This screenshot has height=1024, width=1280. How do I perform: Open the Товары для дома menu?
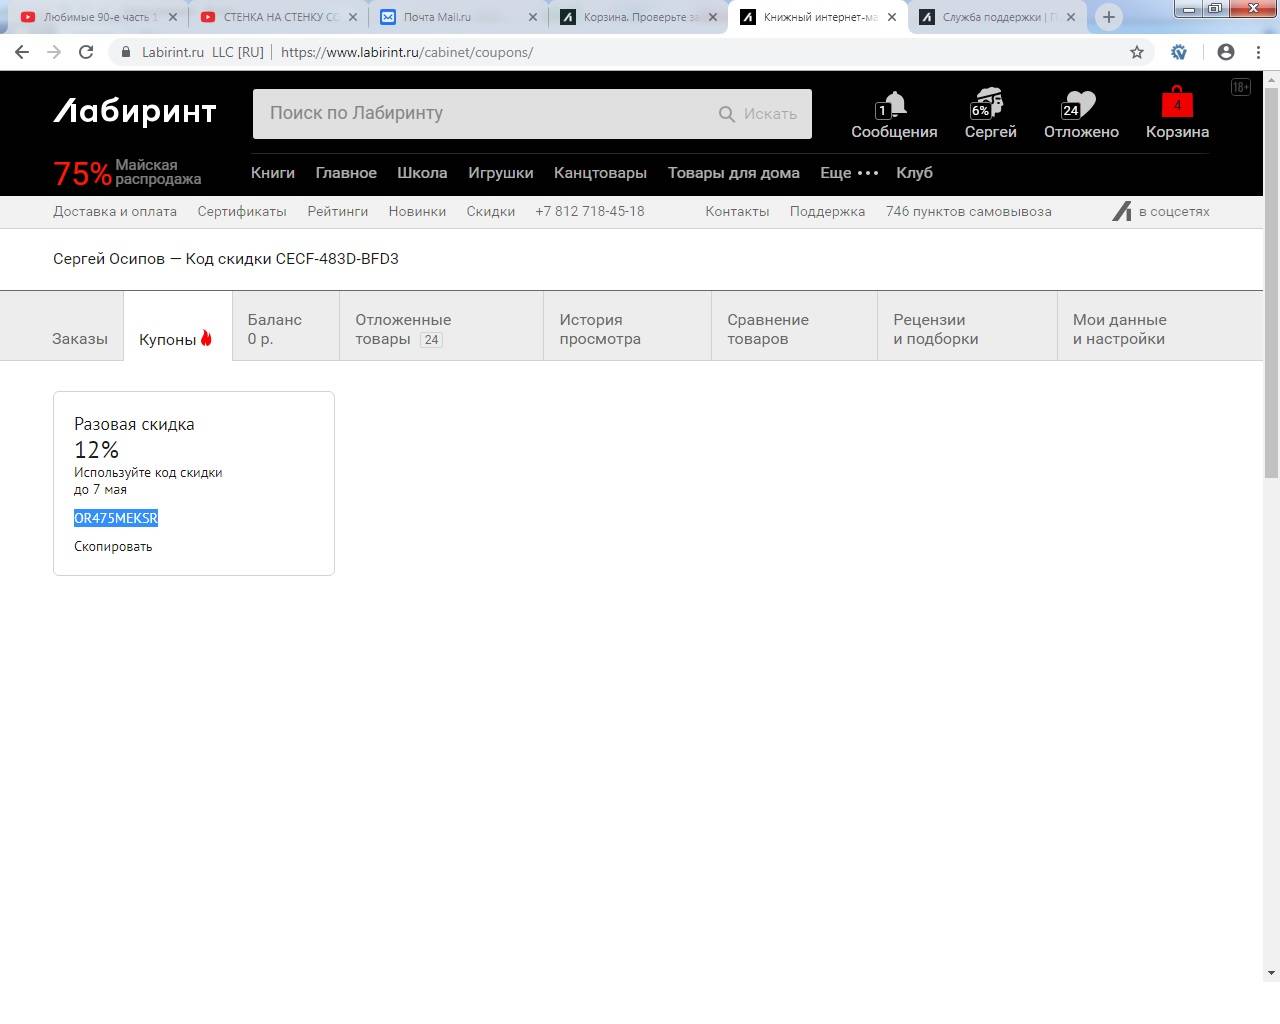734,173
